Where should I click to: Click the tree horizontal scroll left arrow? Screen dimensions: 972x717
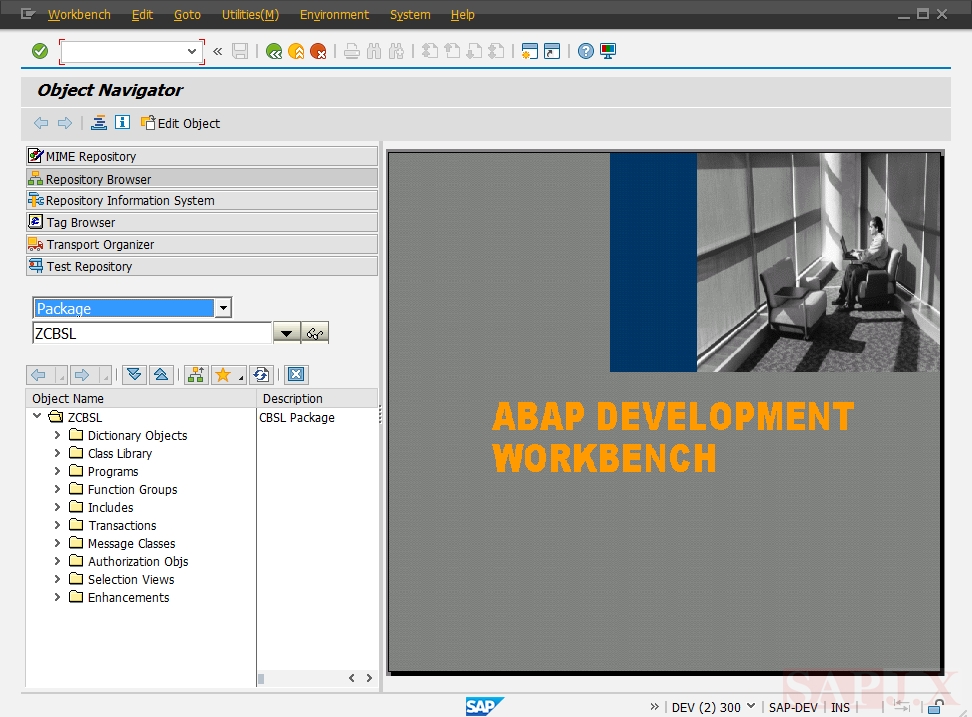click(x=351, y=678)
